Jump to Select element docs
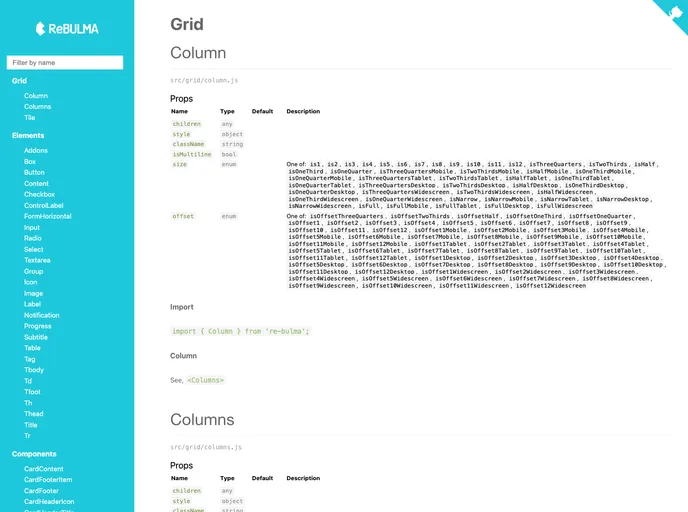The width and height of the screenshot is (688, 512). click(x=34, y=249)
